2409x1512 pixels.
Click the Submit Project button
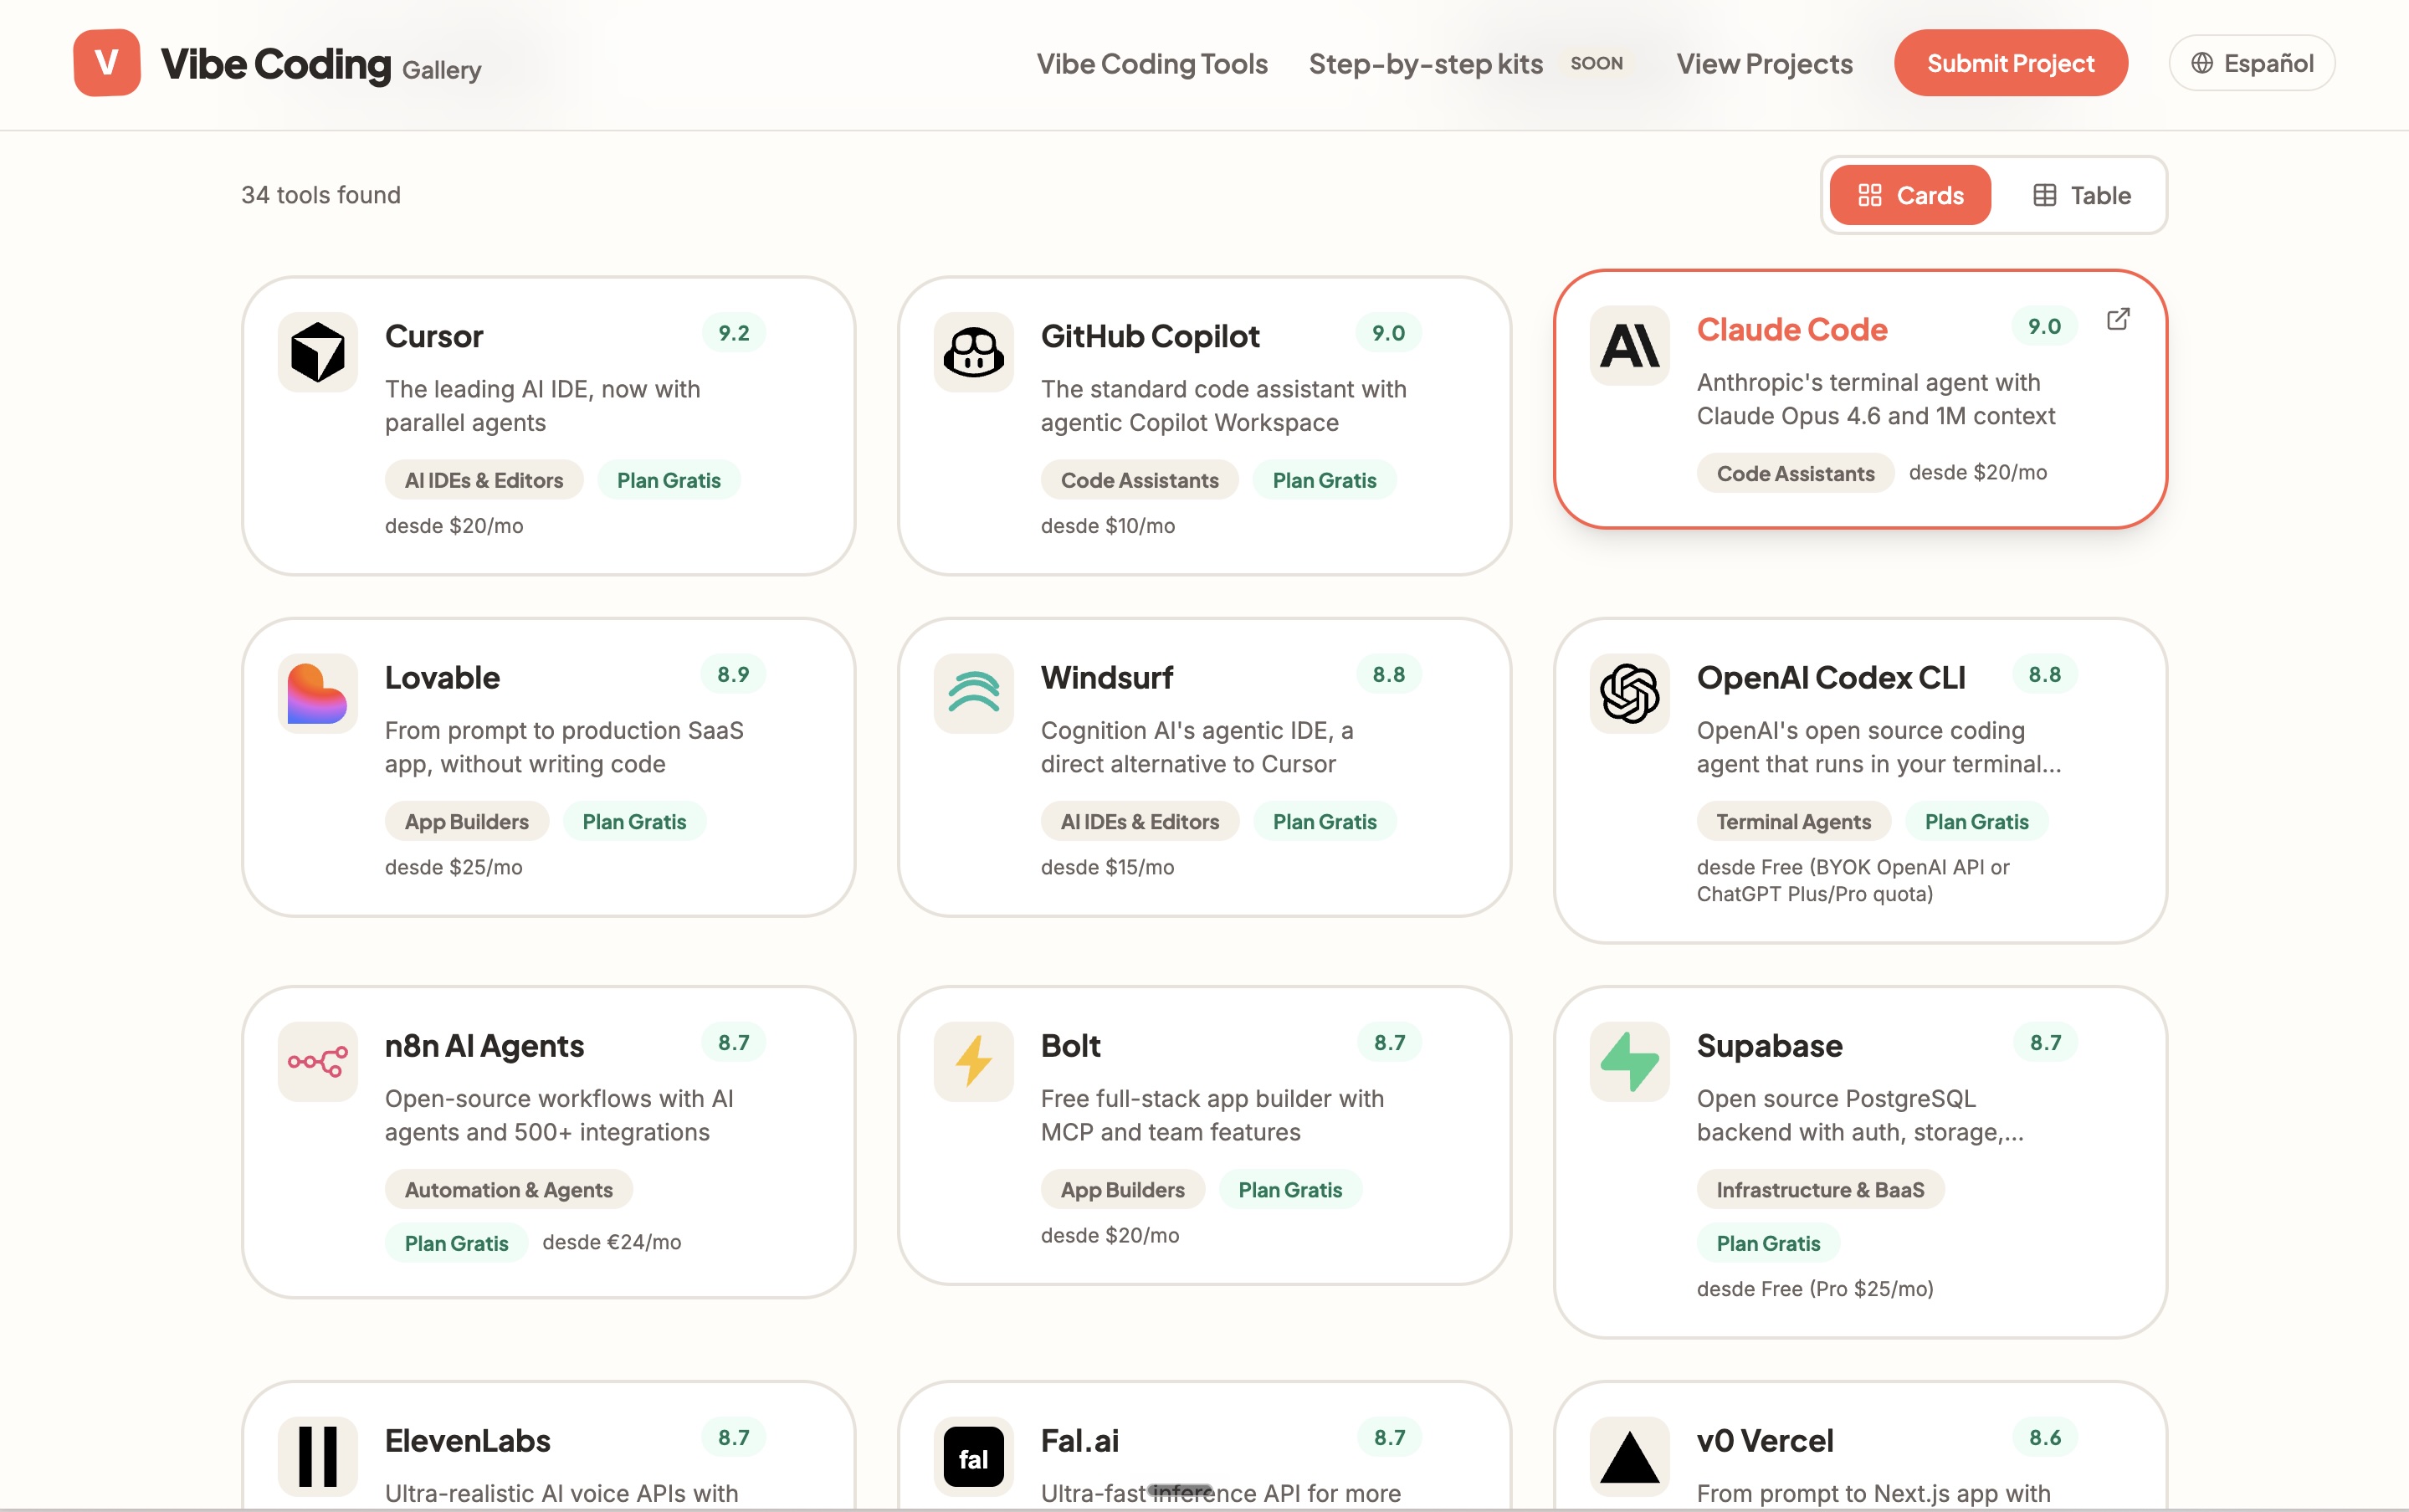pos(2011,63)
